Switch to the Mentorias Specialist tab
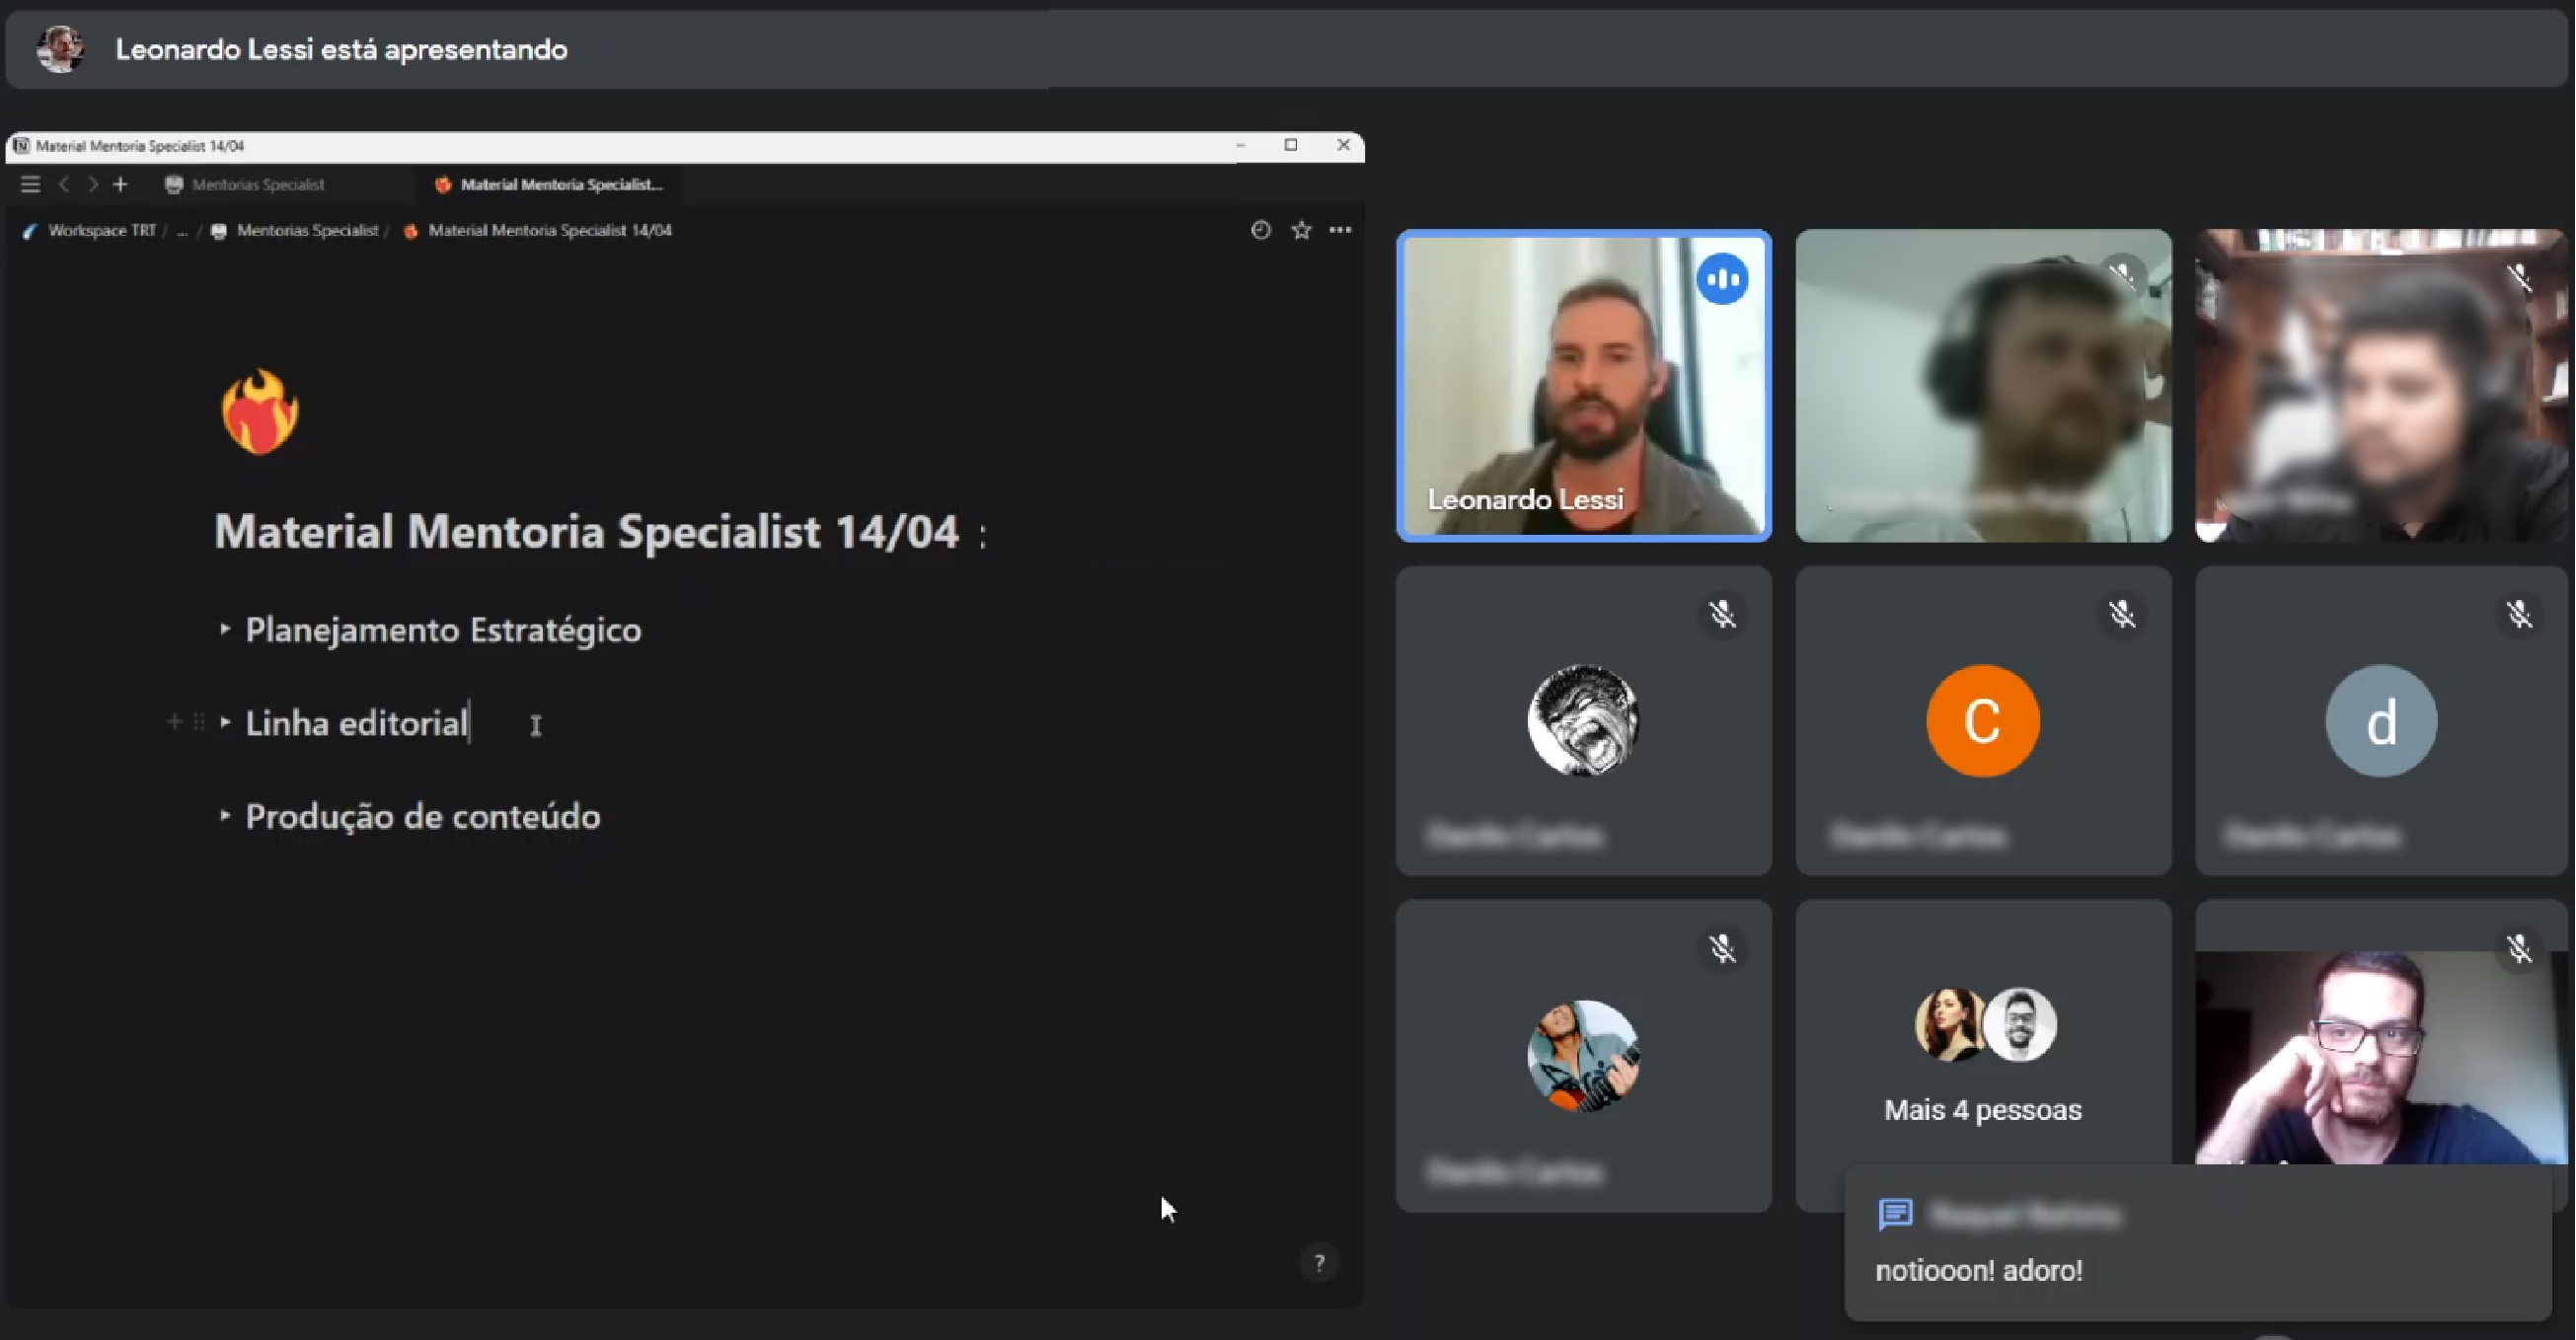 point(257,184)
